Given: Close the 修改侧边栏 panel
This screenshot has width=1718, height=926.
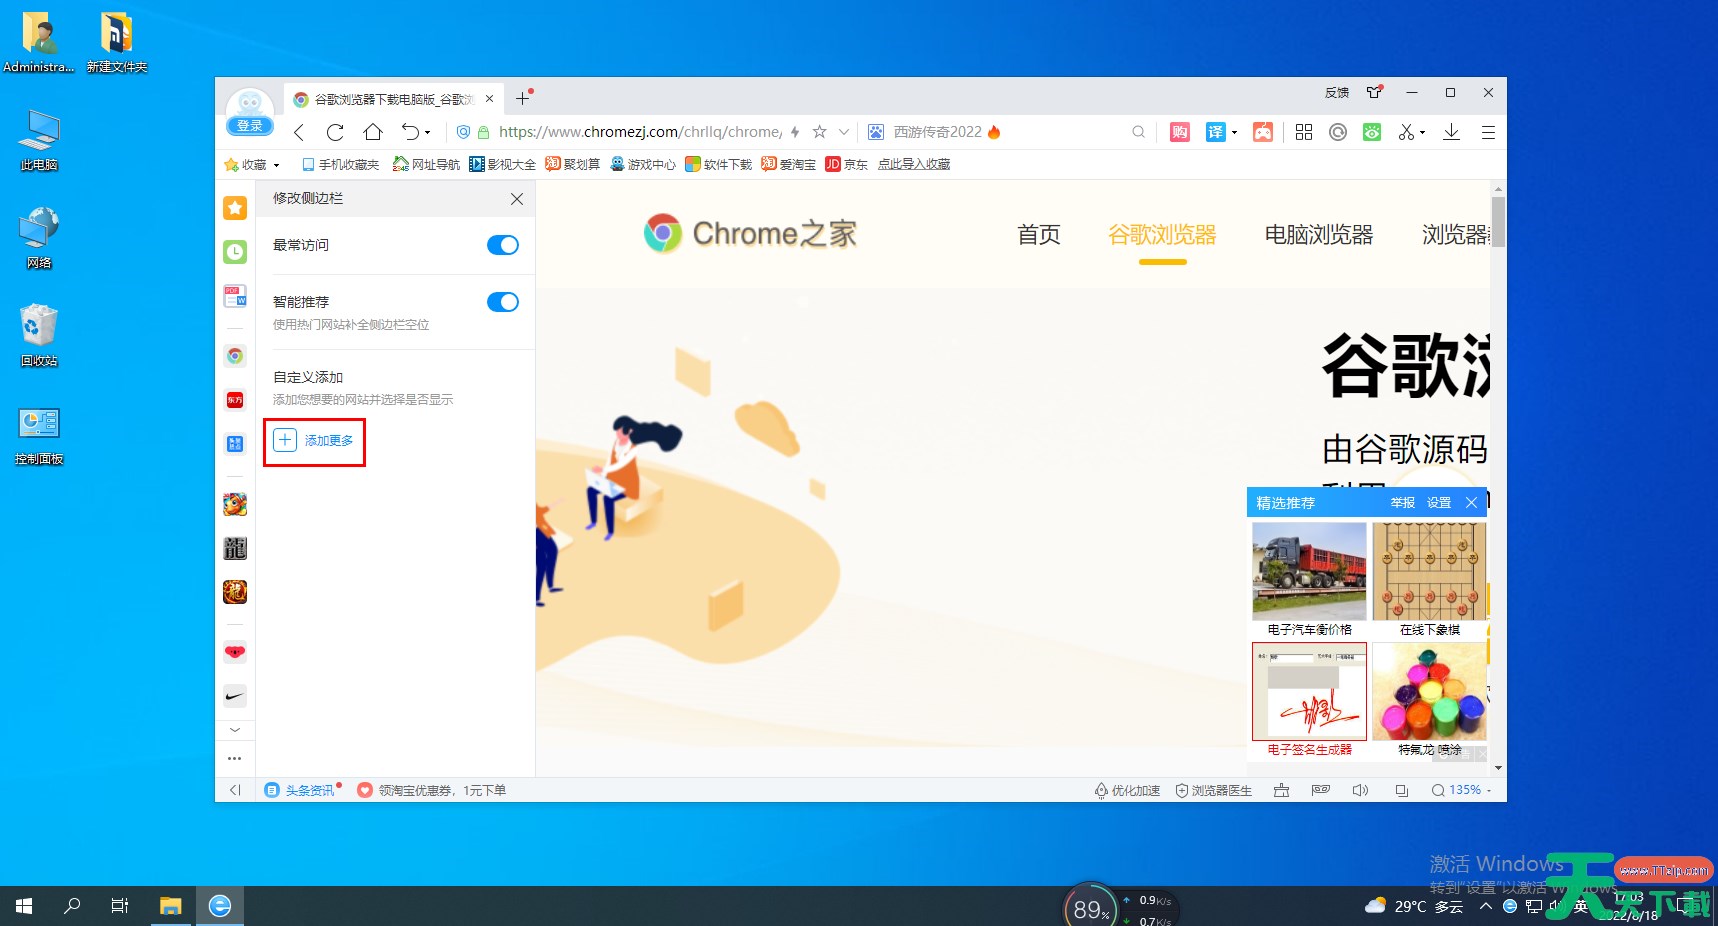Looking at the screenshot, I should (x=517, y=199).
